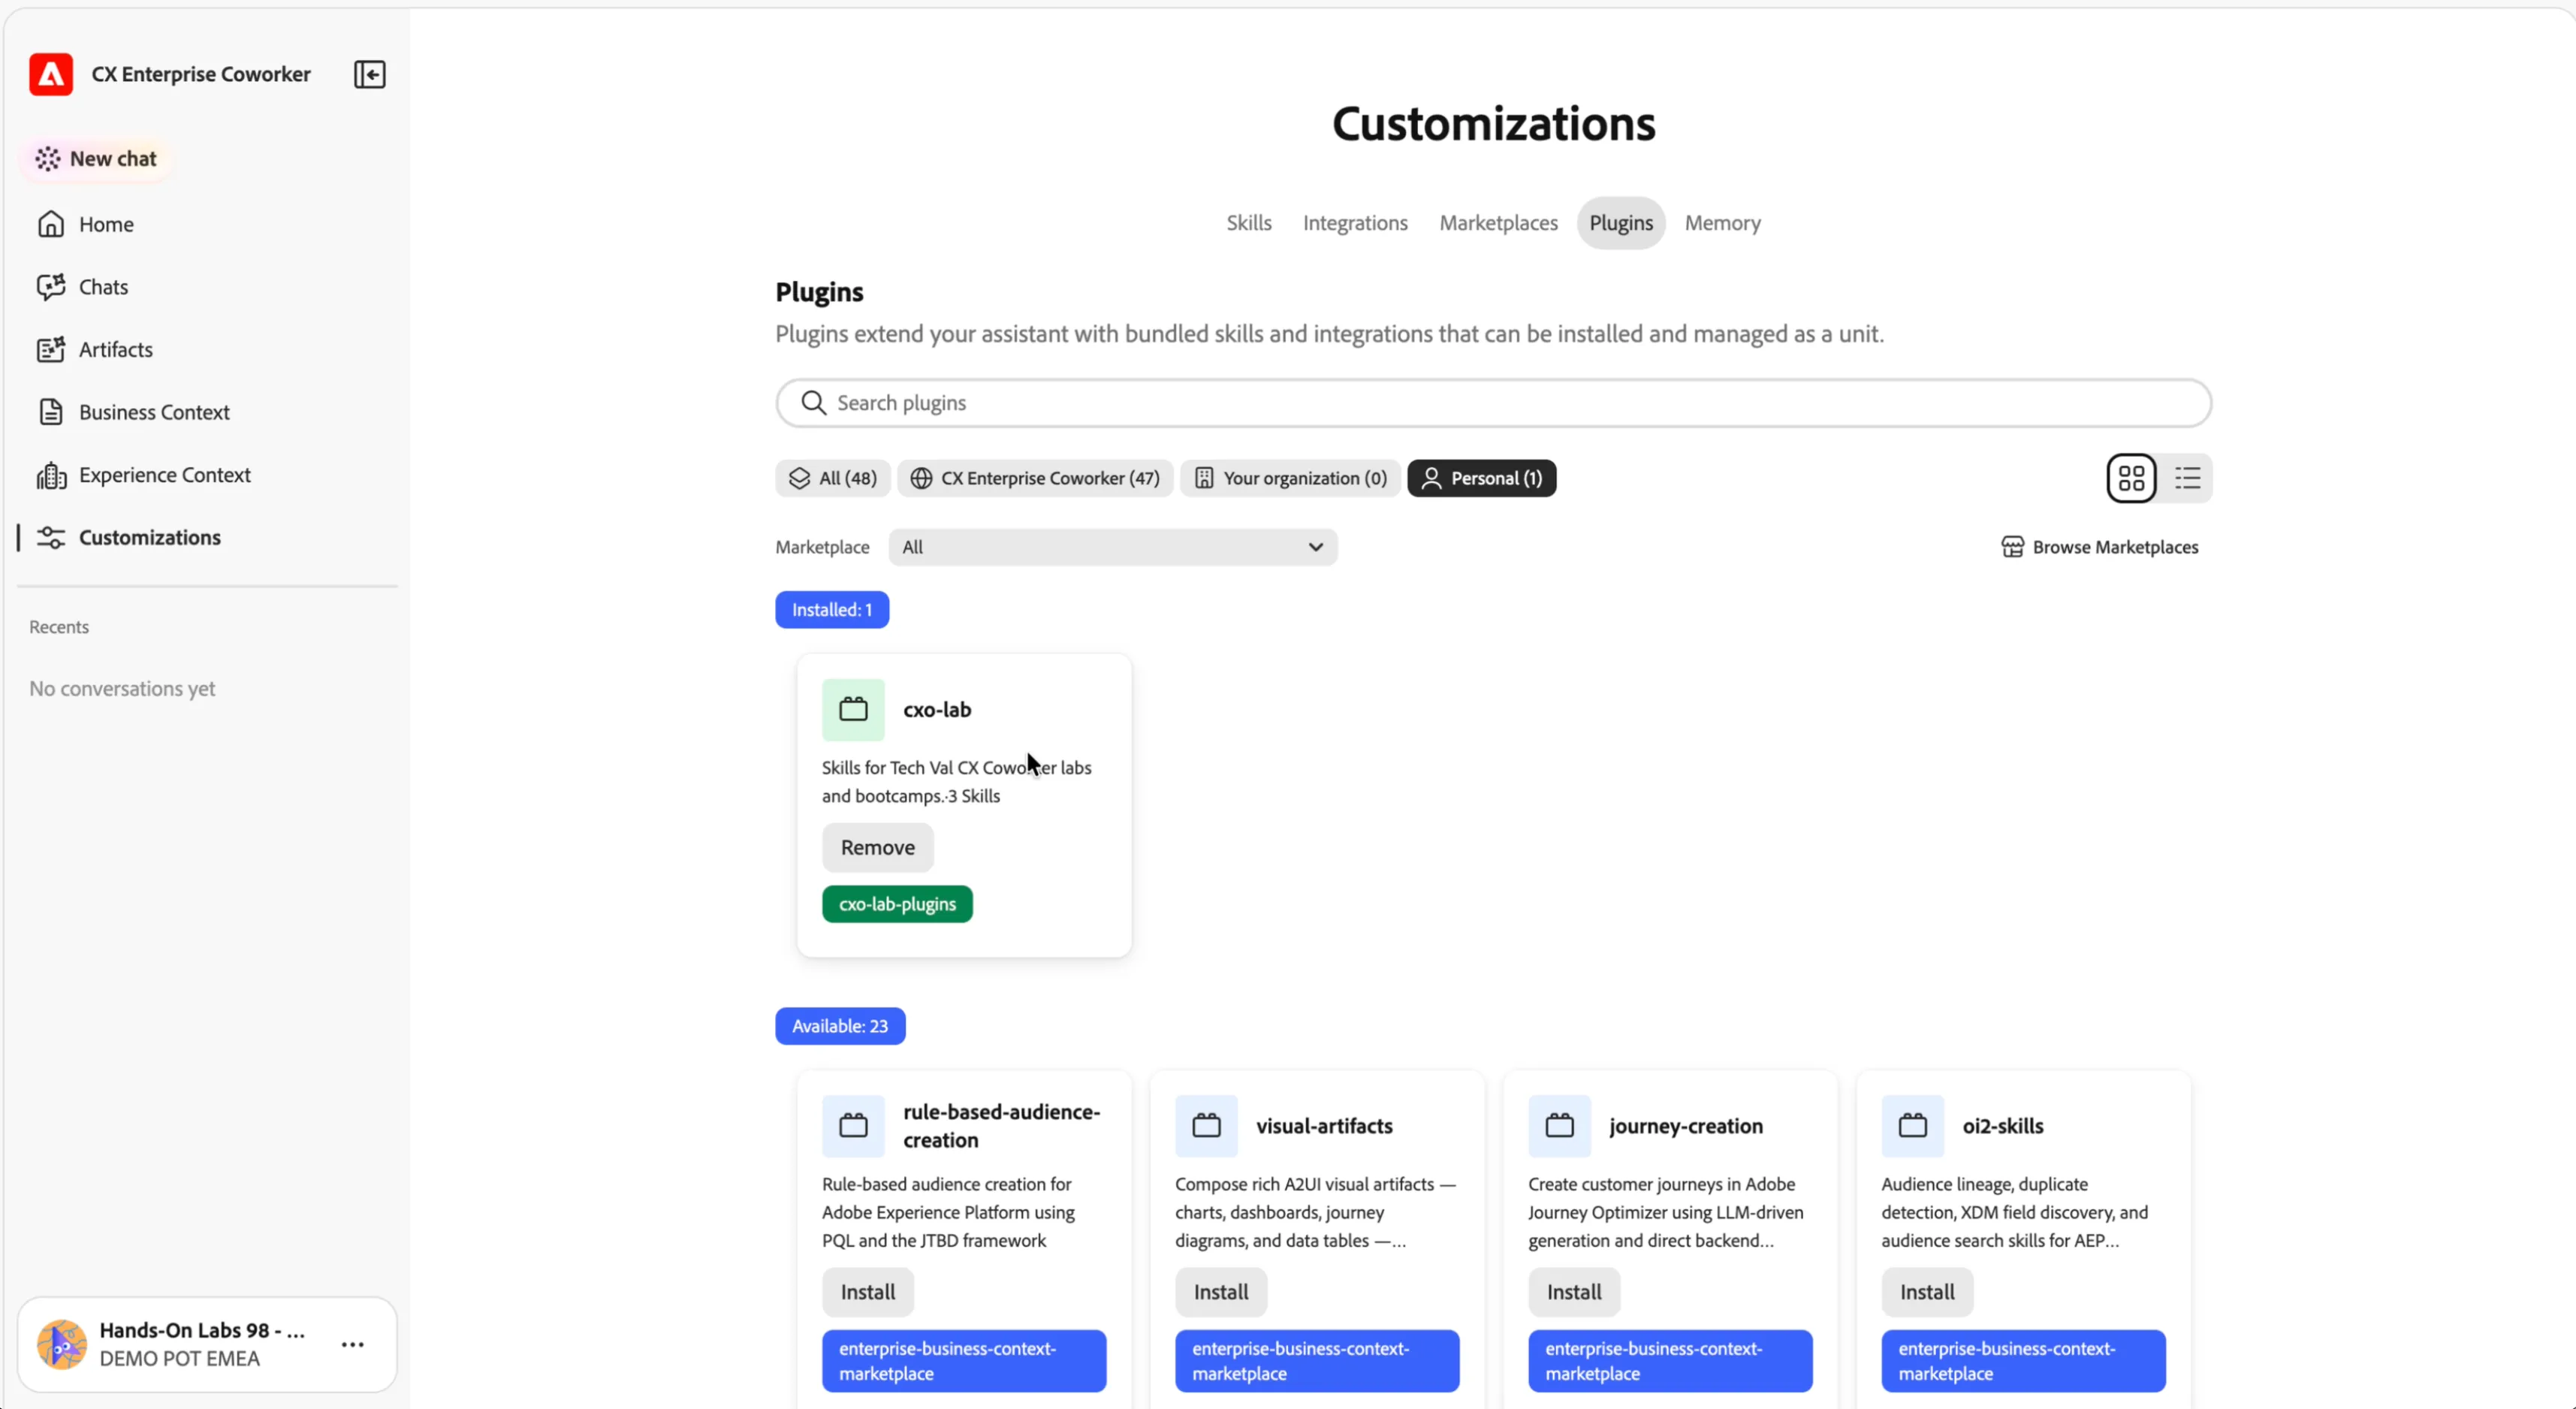Toggle the Personal (1) filter

click(x=1482, y=478)
